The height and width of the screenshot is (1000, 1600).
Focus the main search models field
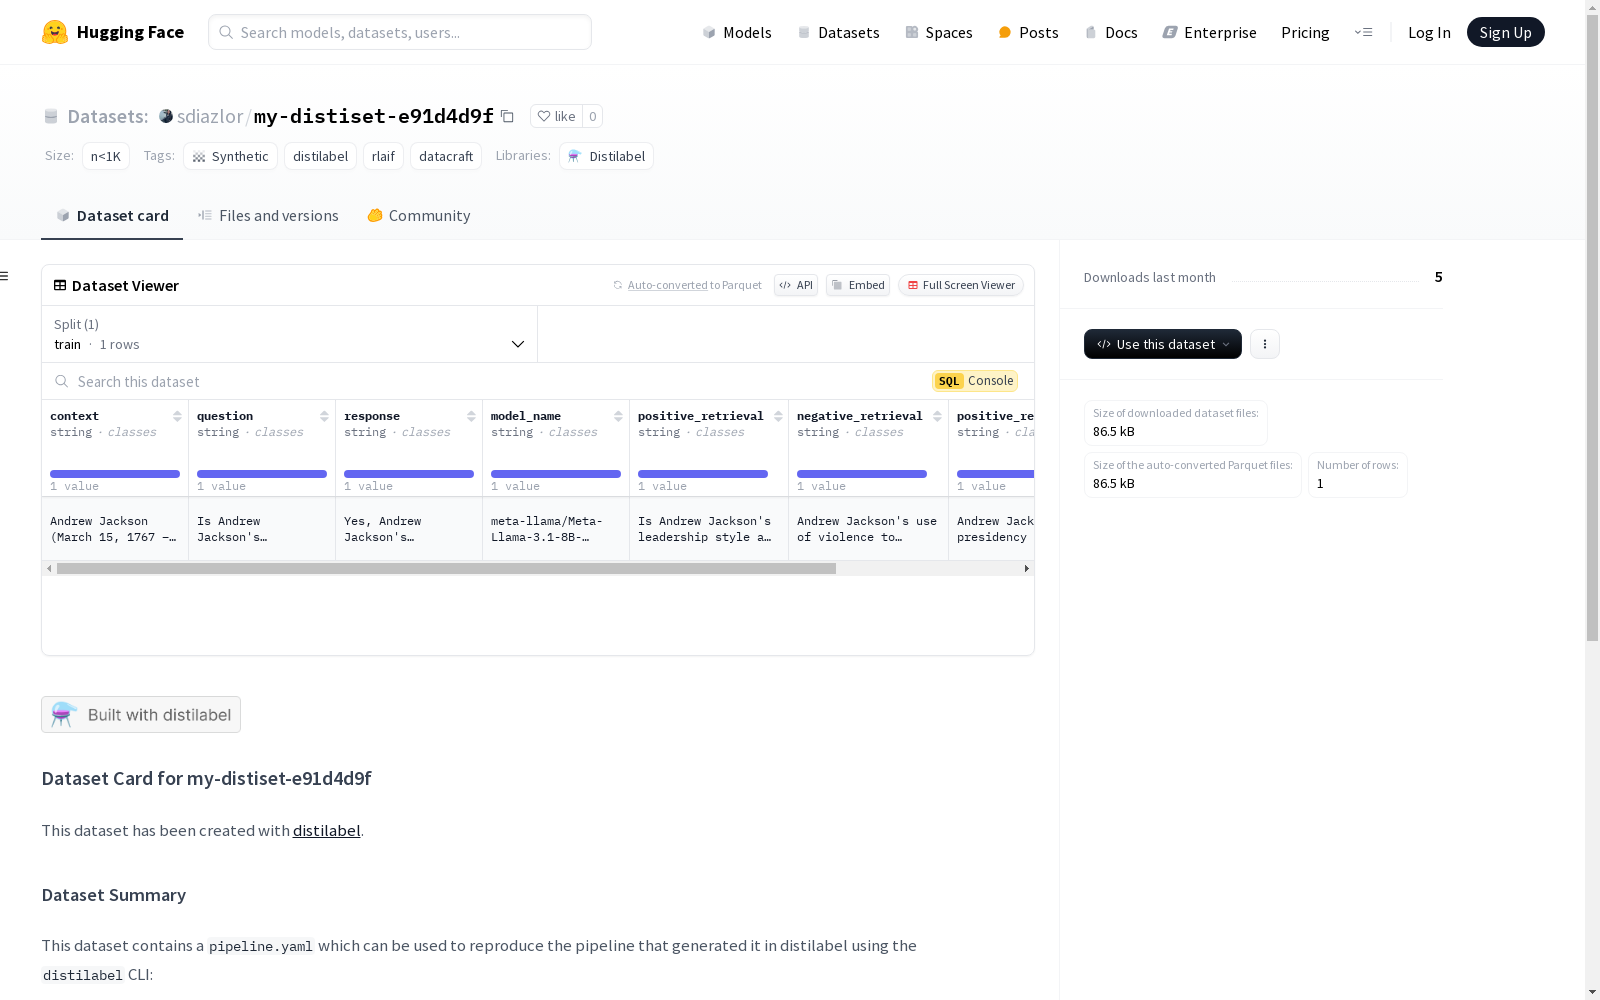coord(400,32)
